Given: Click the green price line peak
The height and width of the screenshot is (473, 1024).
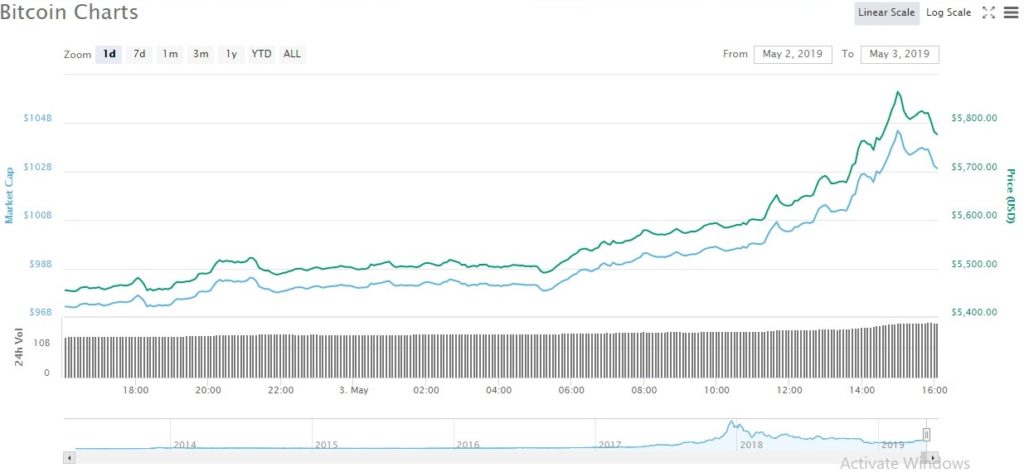Looking at the screenshot, I should [898, 92].
